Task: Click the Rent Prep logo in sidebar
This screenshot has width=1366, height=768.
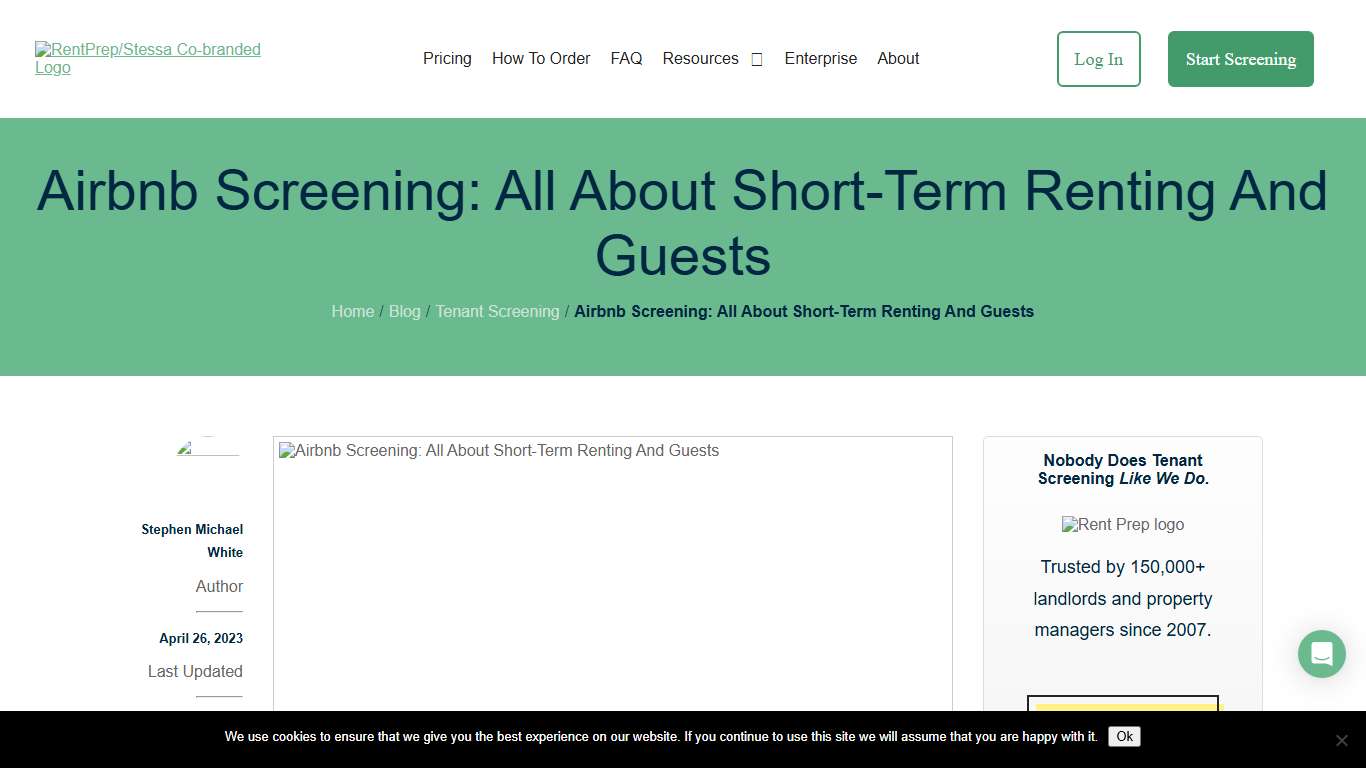Action: pyautogui.click(x=1122, y=524)
